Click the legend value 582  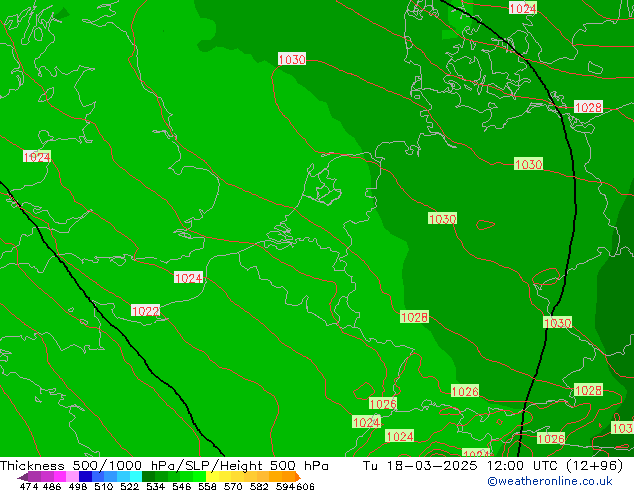tap(259, 486)
